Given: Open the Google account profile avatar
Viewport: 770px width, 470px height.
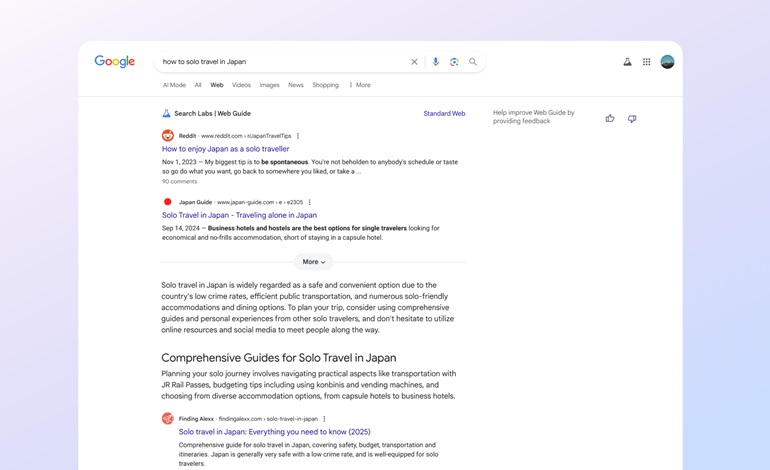Looking at the screenshot, I should 667,62.
